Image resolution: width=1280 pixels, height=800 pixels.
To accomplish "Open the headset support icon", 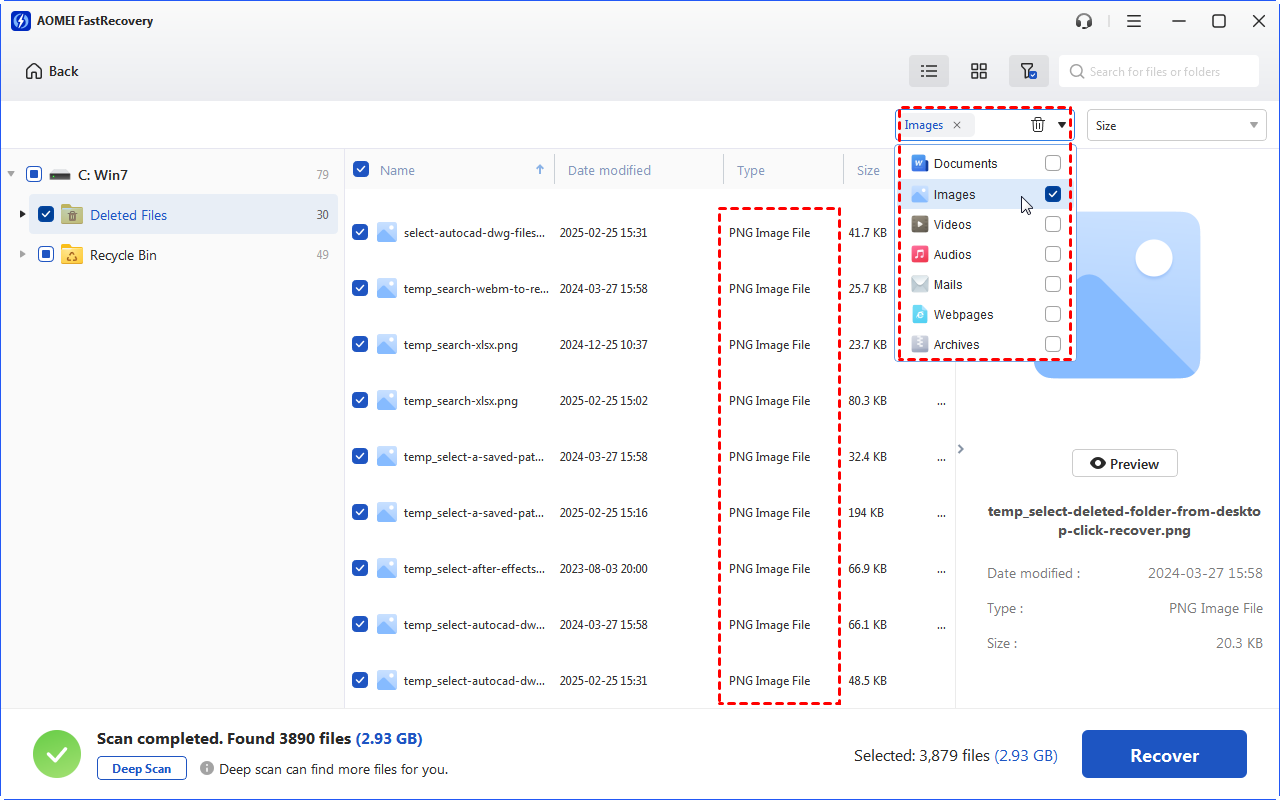I will coord(1084,21).
